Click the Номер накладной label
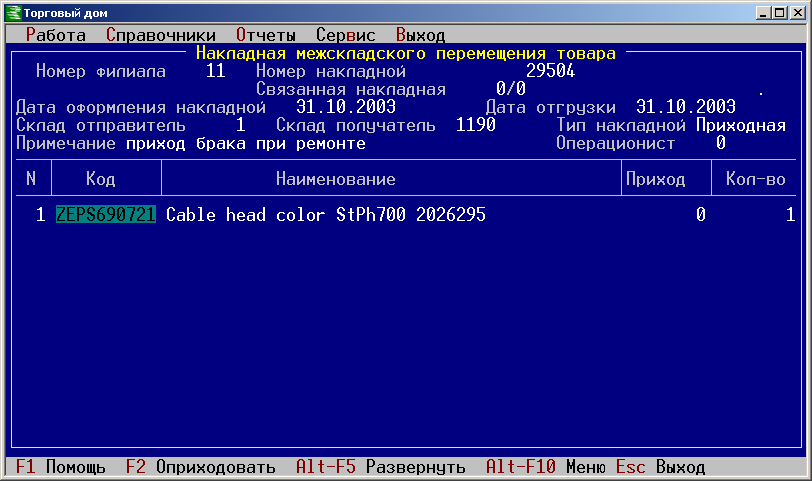812x481 pixels. point(330,71)
